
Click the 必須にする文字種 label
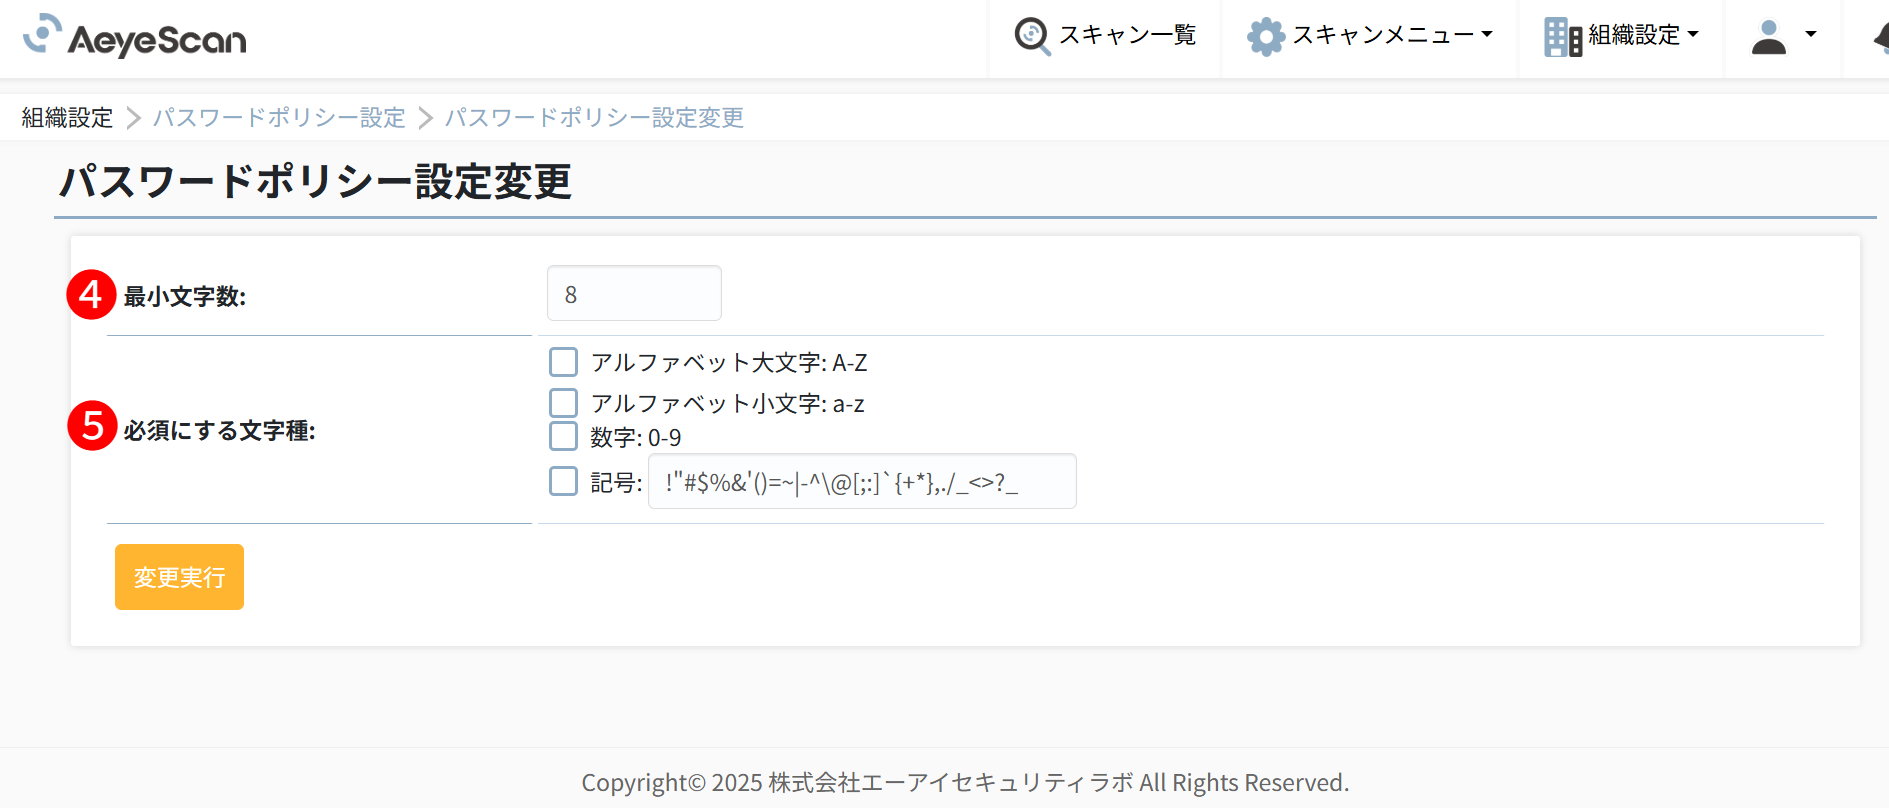coord(220,430)
